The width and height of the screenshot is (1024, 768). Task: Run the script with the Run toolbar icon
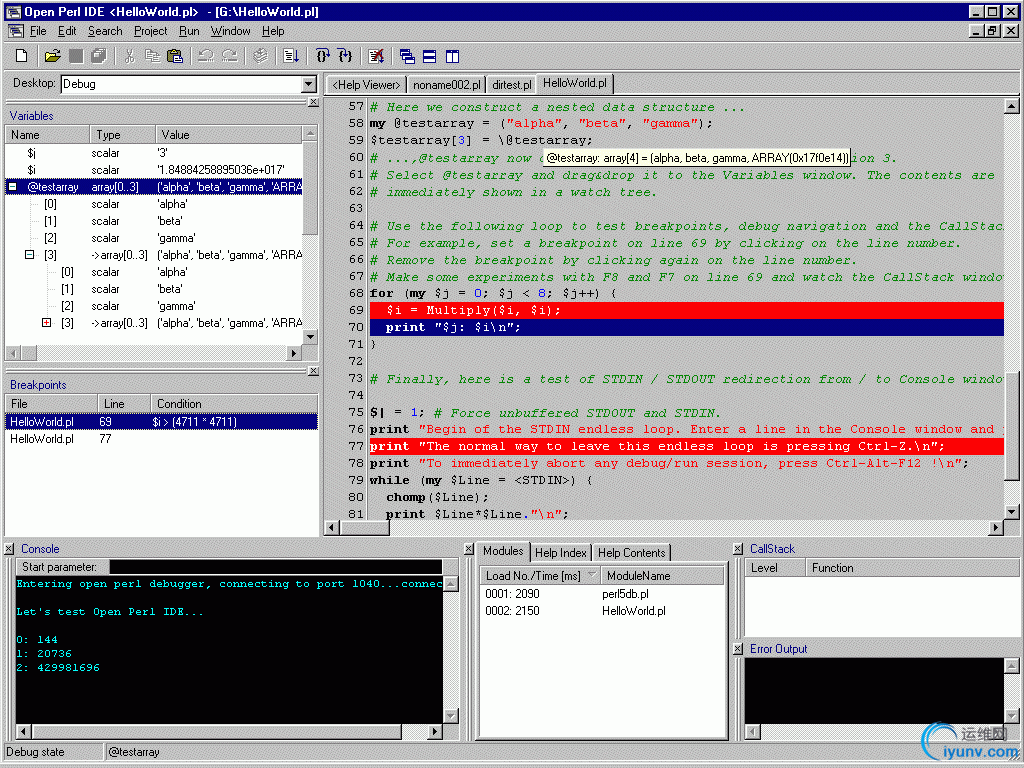click(x=291, y=56)
